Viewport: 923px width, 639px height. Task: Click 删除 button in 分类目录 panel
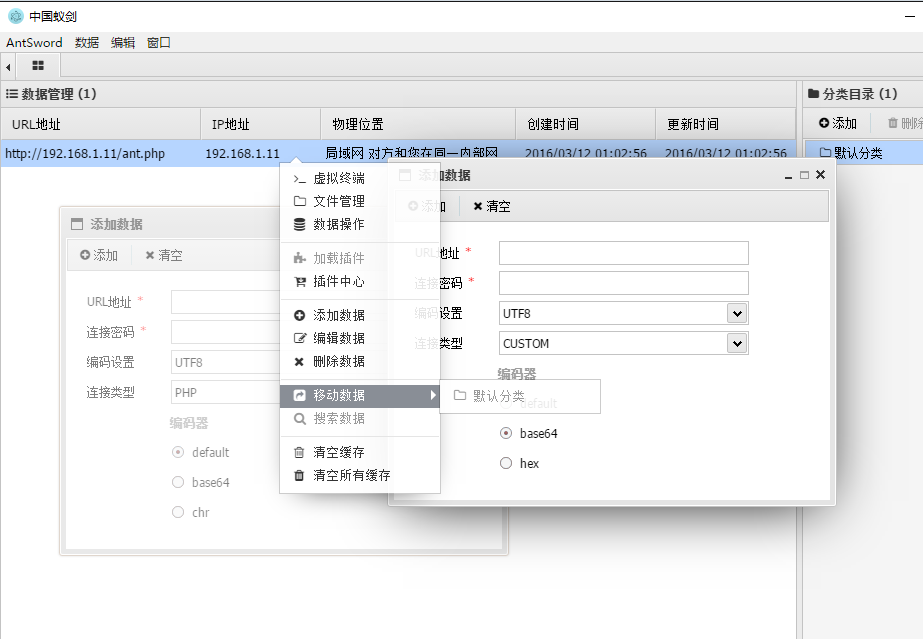(x=905, y=123)
